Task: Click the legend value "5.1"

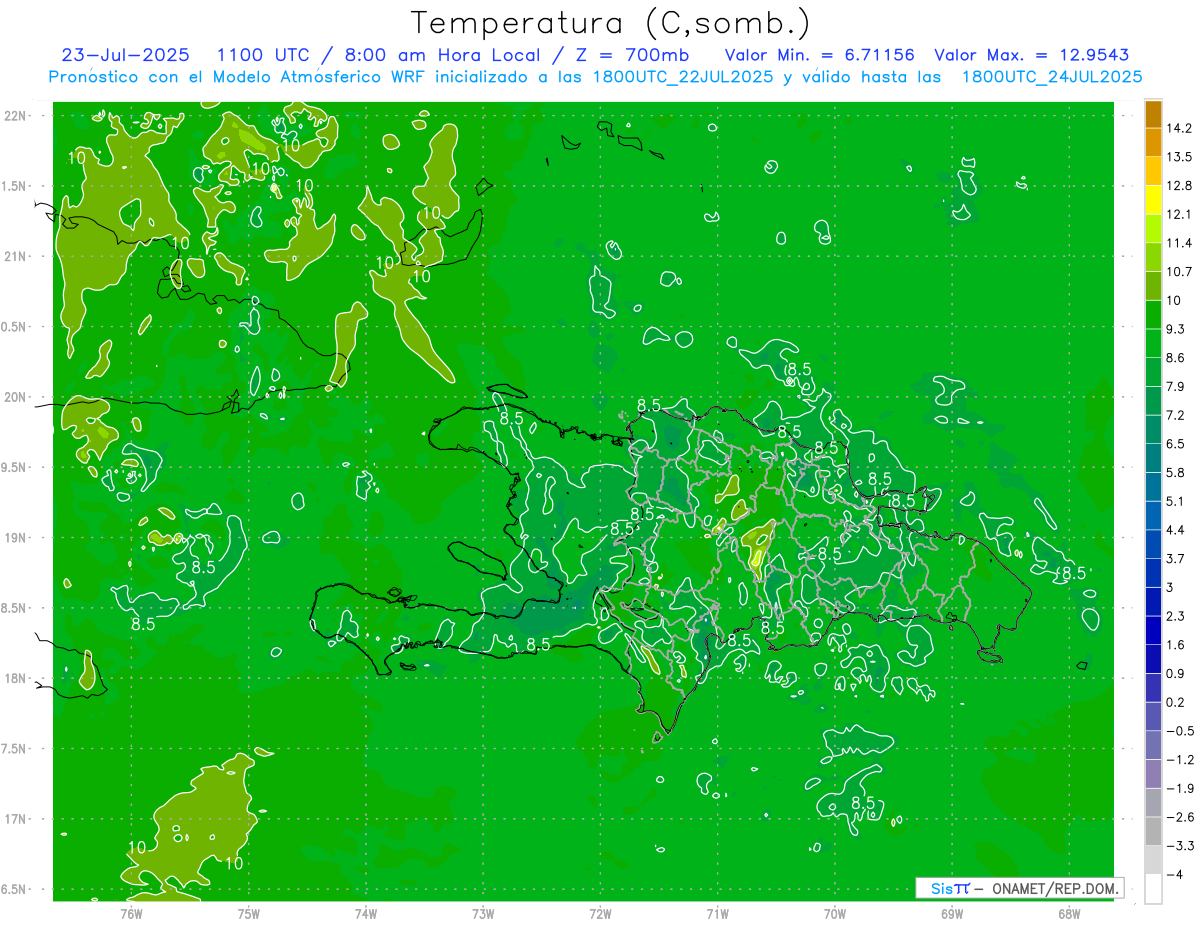Action: point(1176,501)
